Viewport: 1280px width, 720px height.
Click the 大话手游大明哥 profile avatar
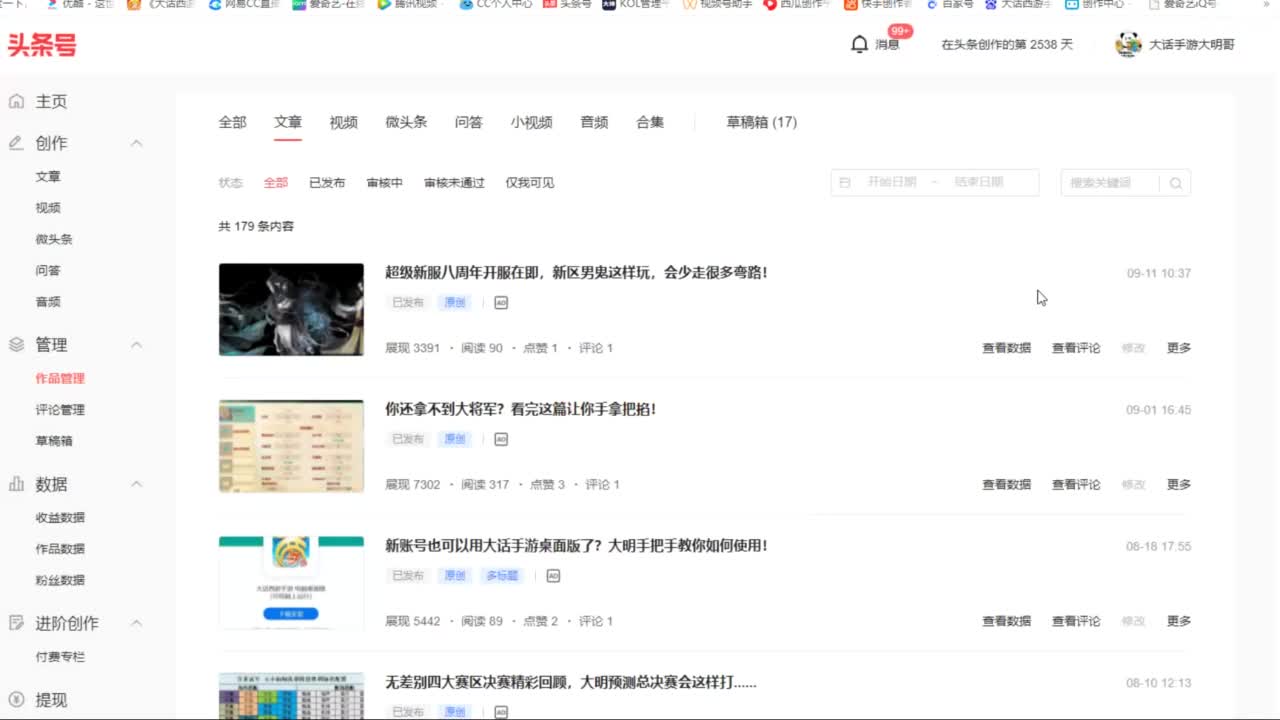pos(1128,44)
